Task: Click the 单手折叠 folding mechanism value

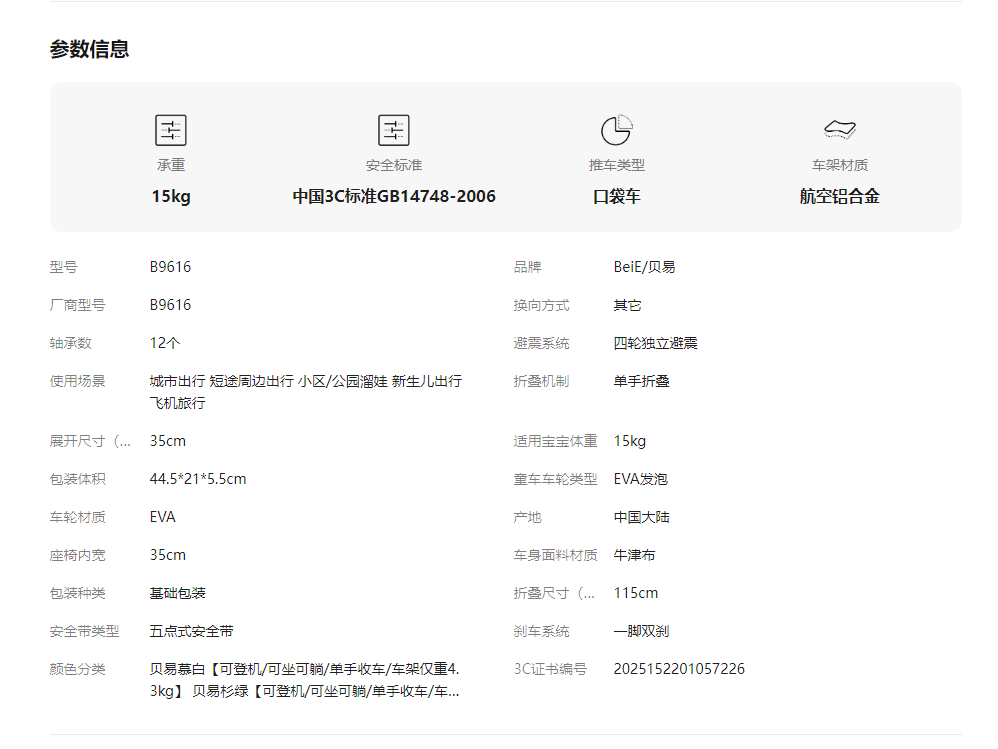Action: pos(641,381)
